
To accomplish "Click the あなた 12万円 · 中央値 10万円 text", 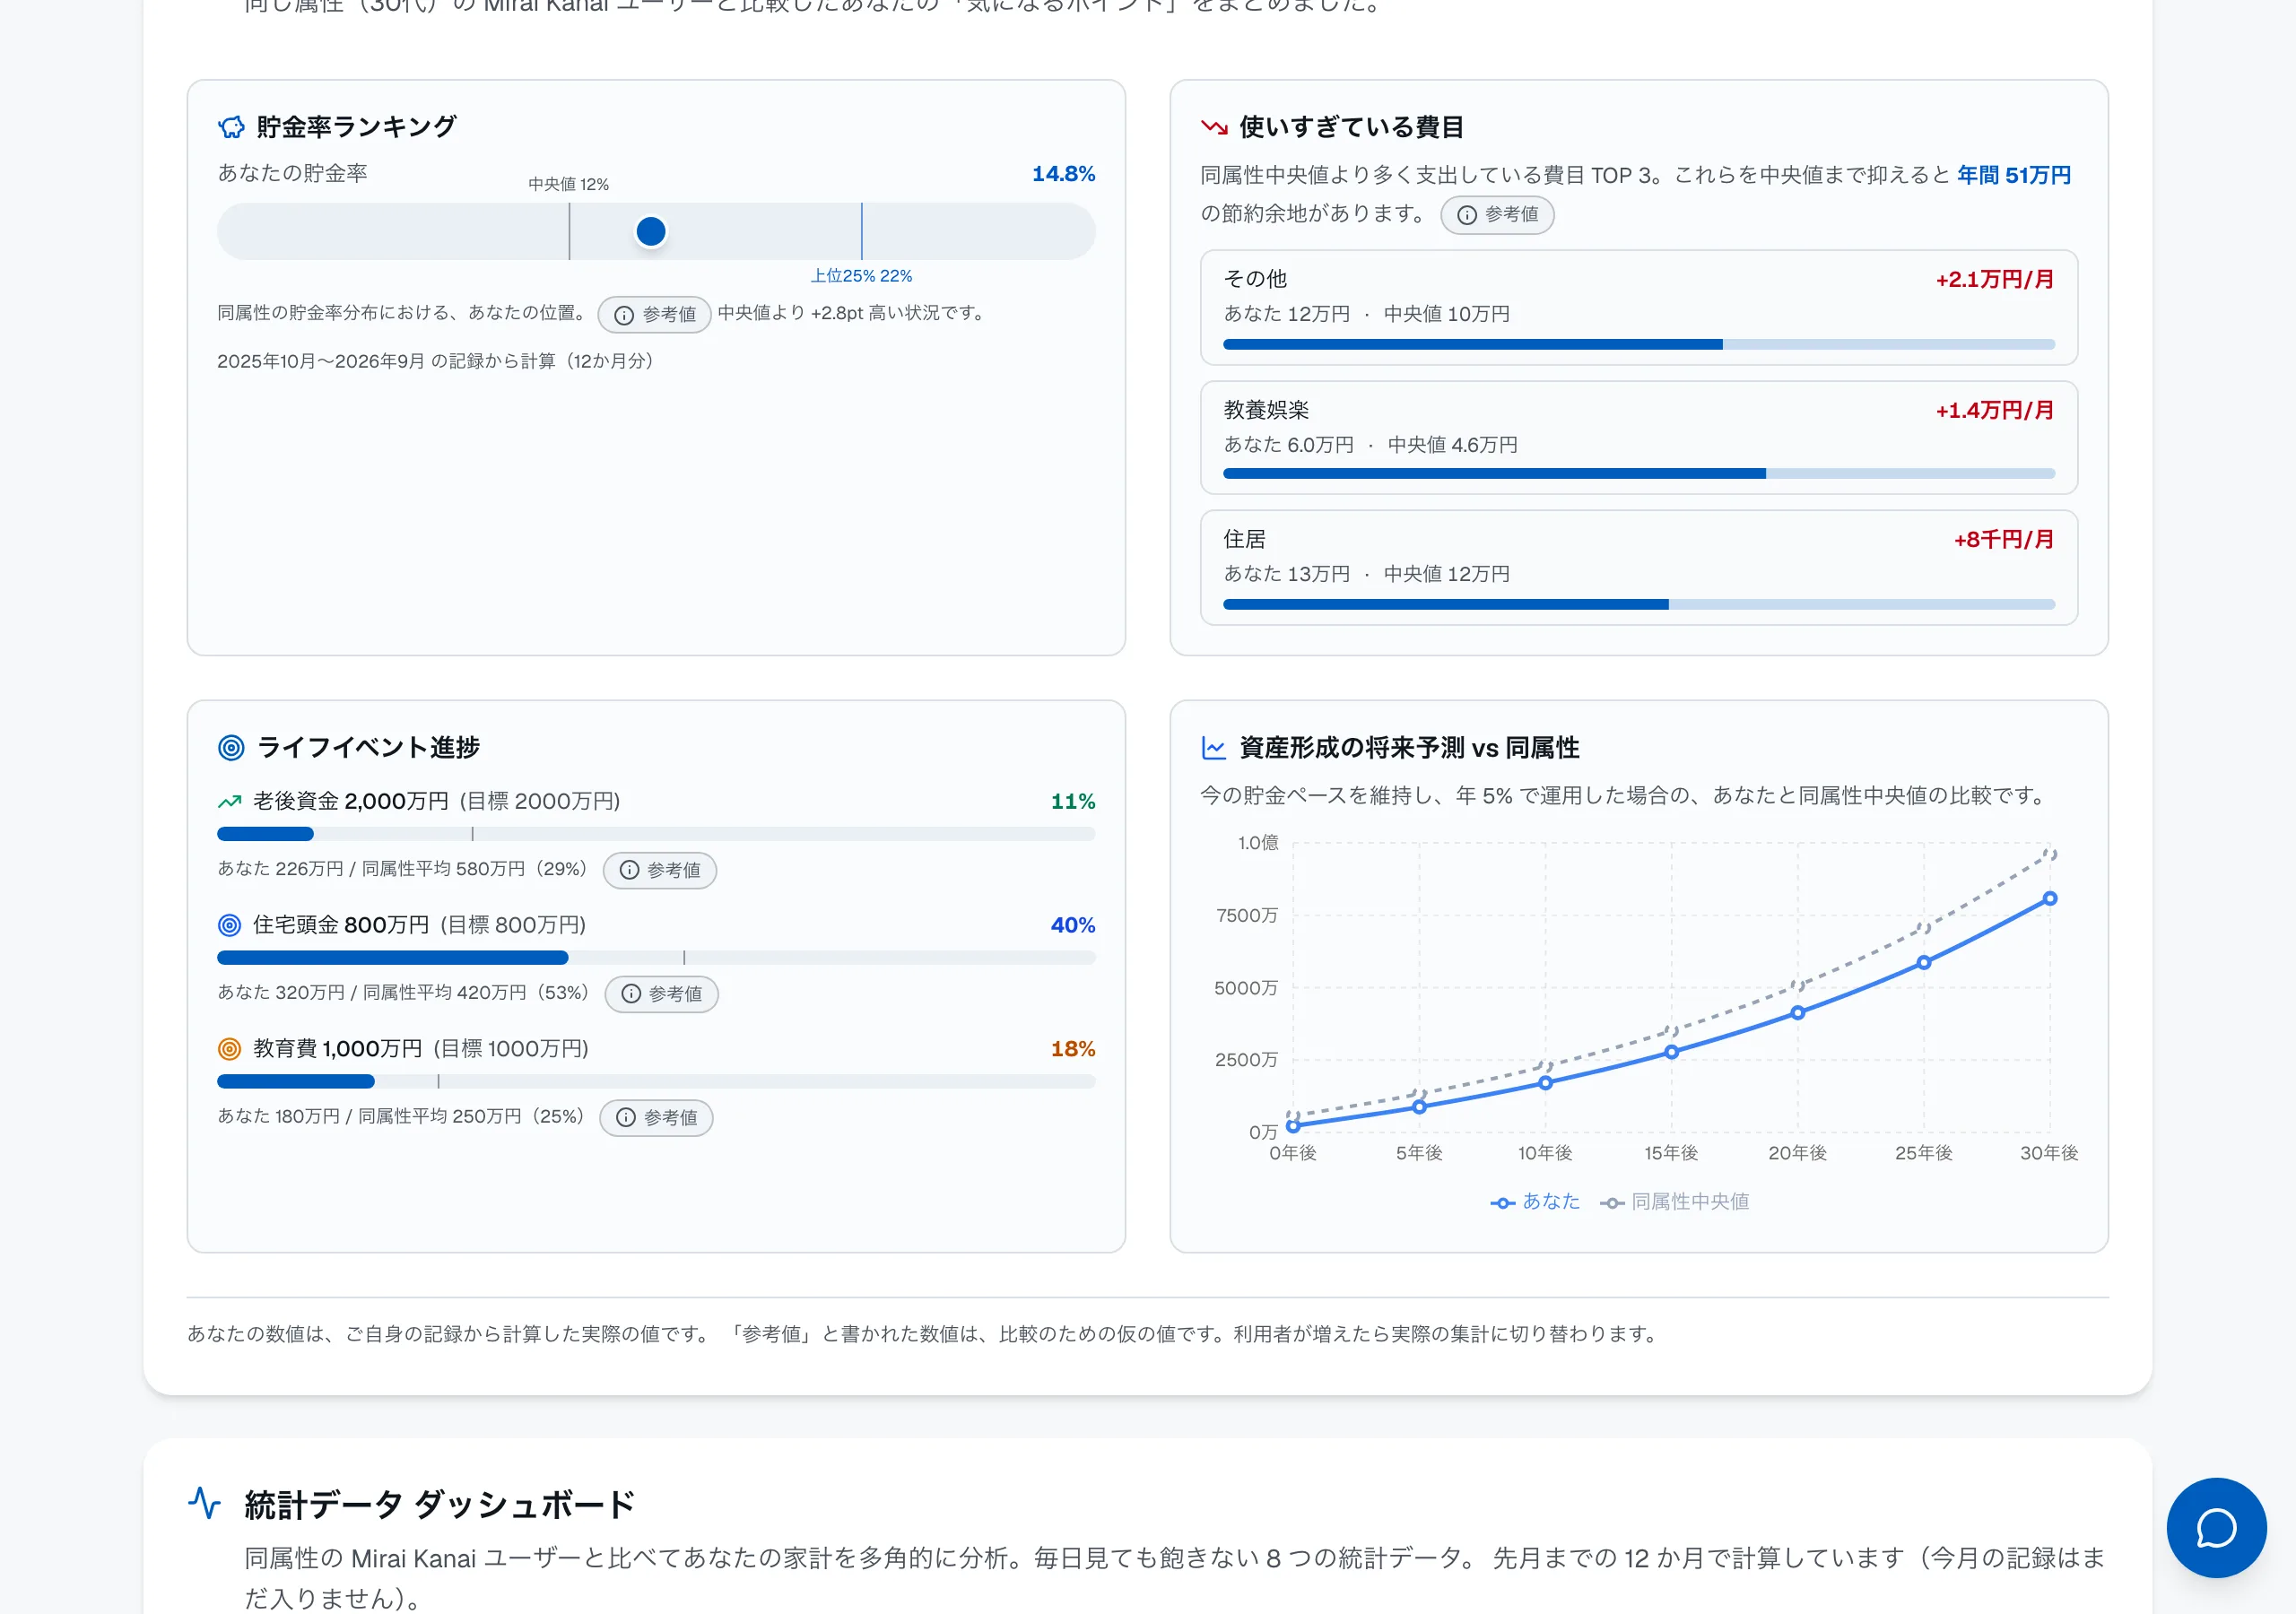I will [1367, 315].
